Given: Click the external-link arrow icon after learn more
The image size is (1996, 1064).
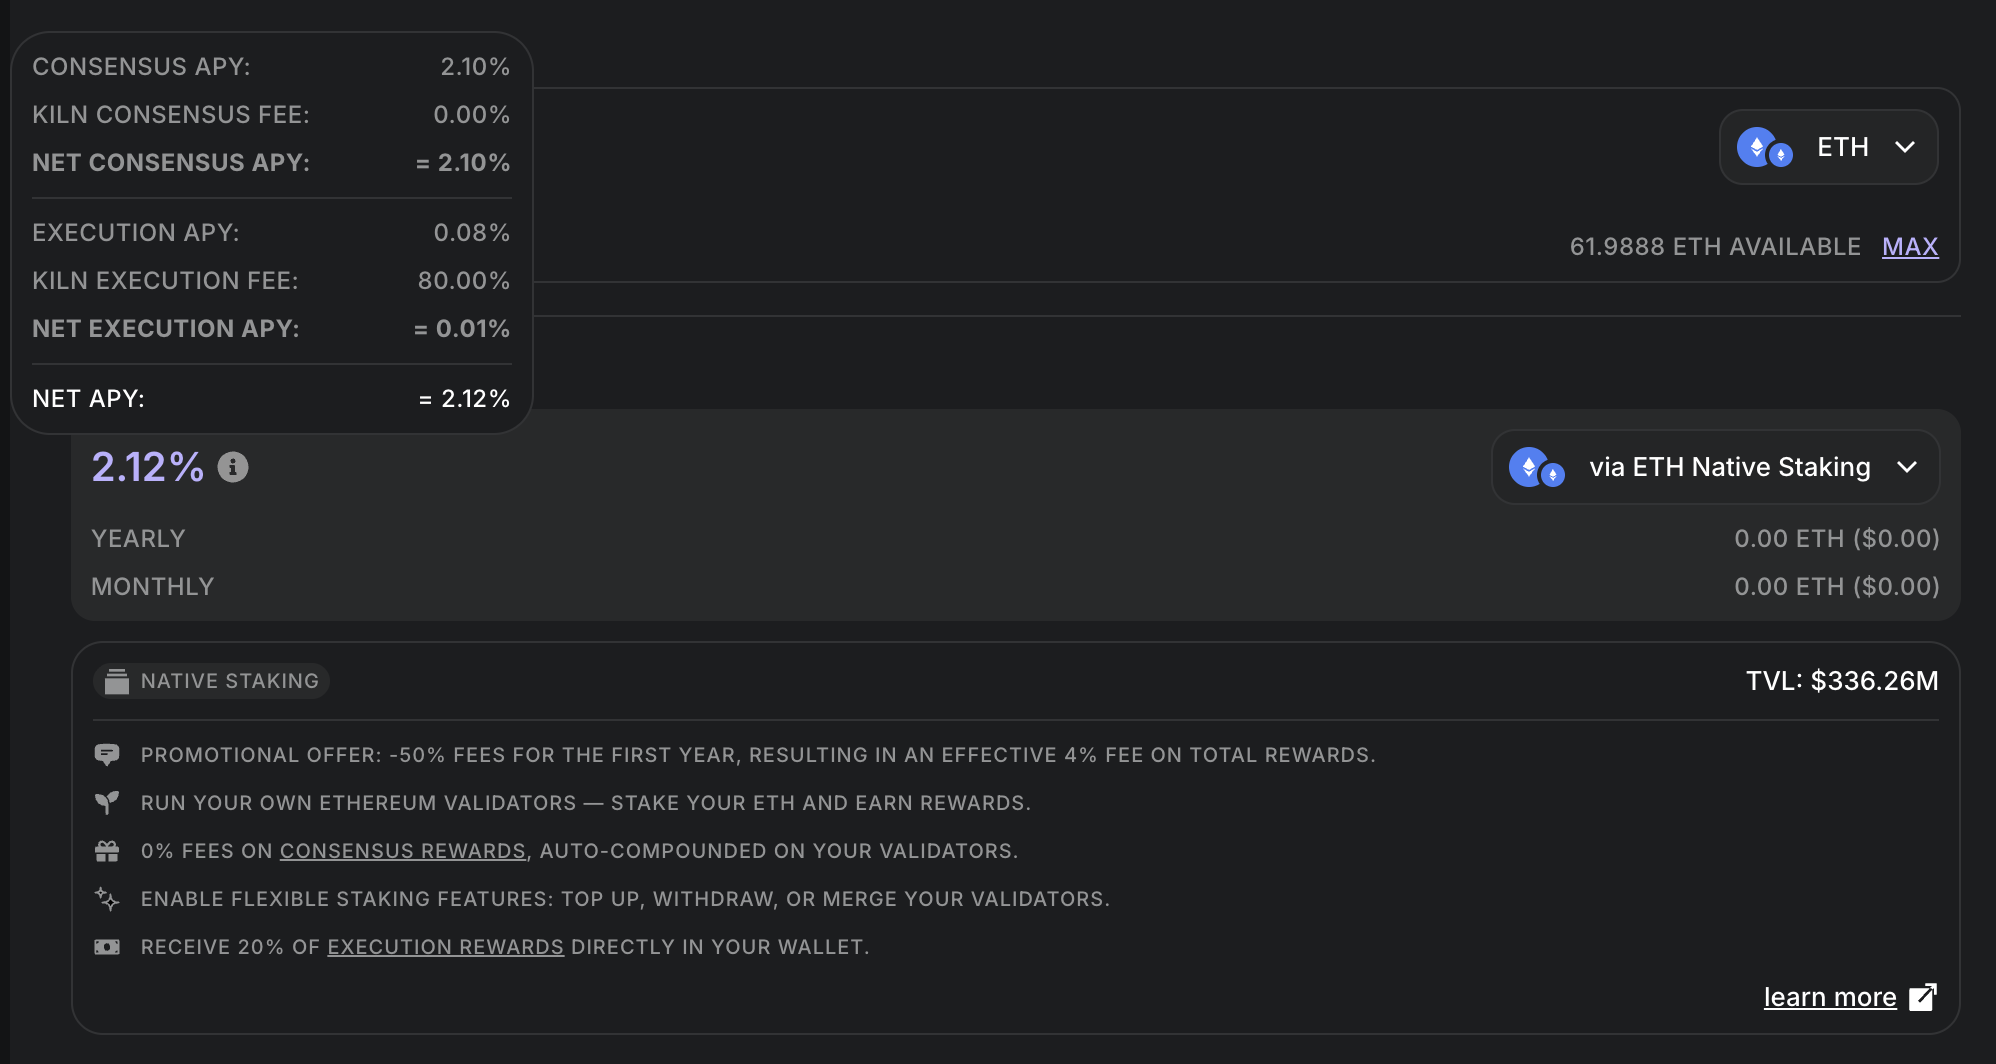Looking at the screenshot, I should pyautogui.click(x=1922, y=997).
